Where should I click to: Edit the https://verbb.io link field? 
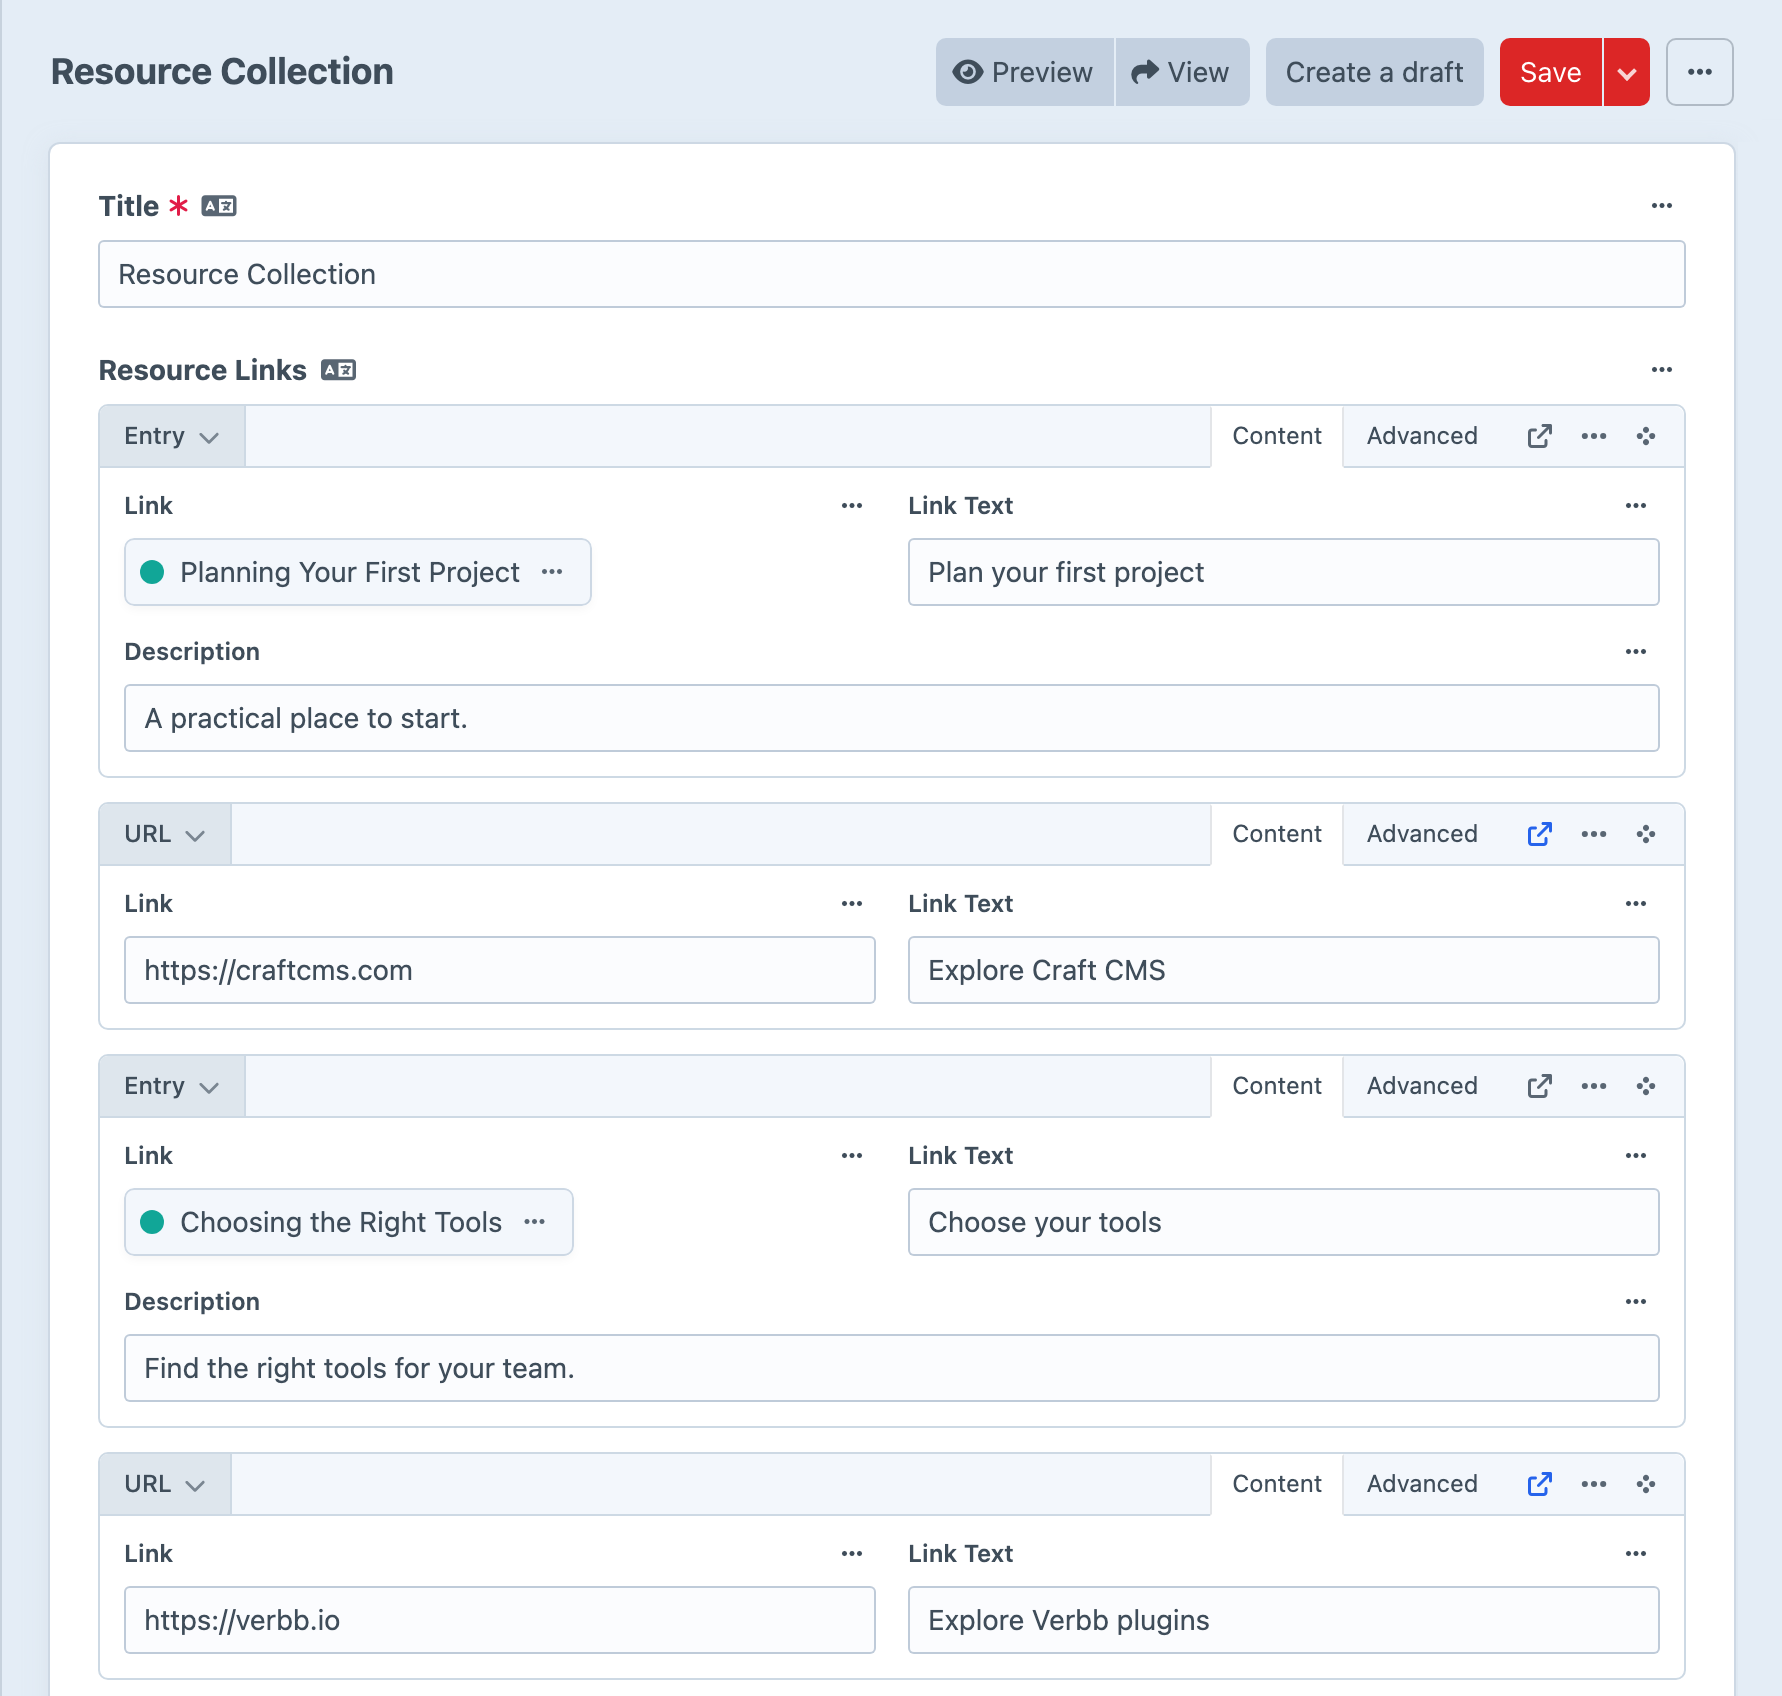coord(500,1620)
